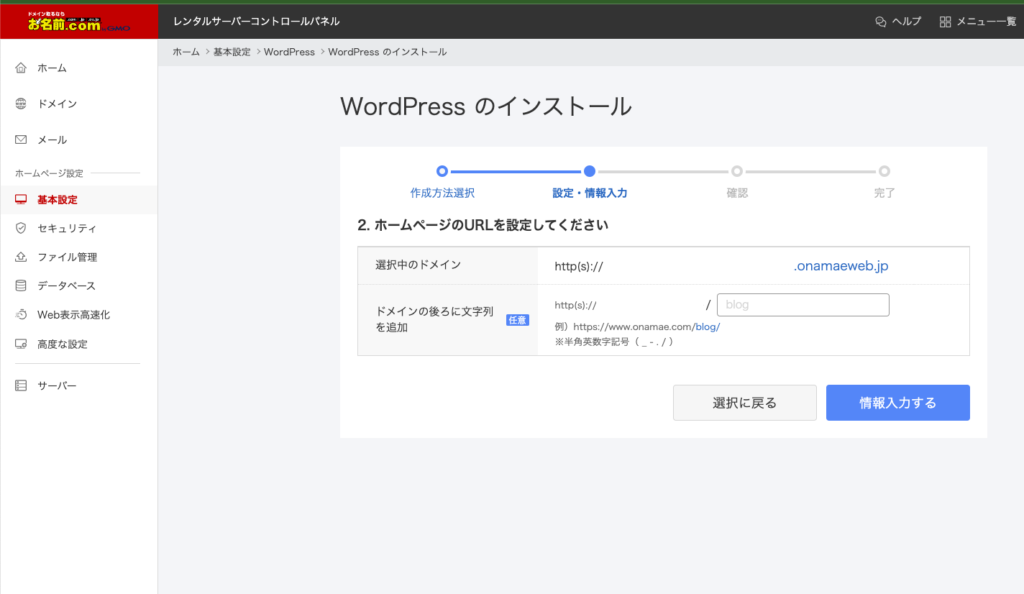This screenshot has width=1024, height=594.
Task: Click the Web表示高速化 speed icon
Action: [21, 315]
